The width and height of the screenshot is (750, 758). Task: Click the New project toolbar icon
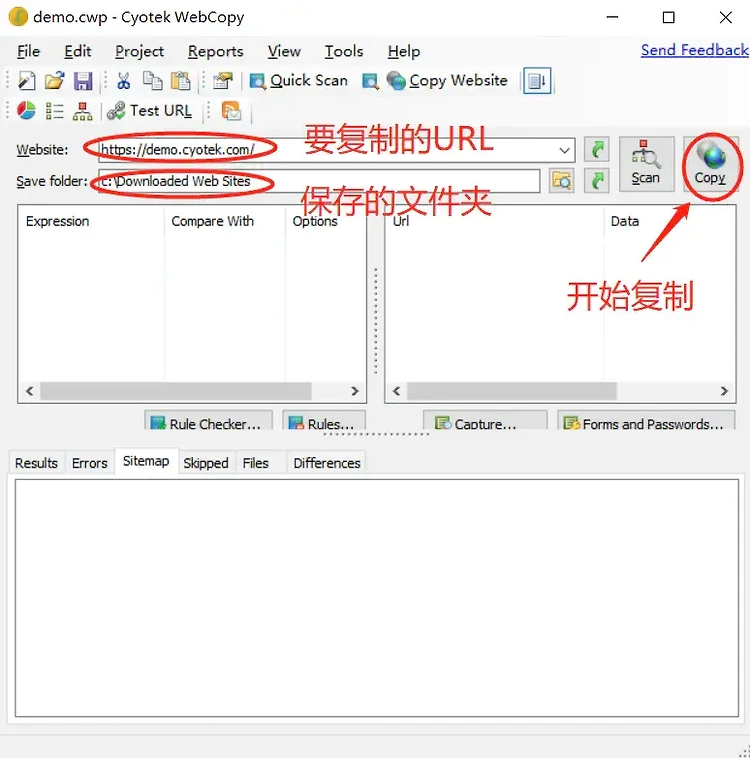(26, 81)
